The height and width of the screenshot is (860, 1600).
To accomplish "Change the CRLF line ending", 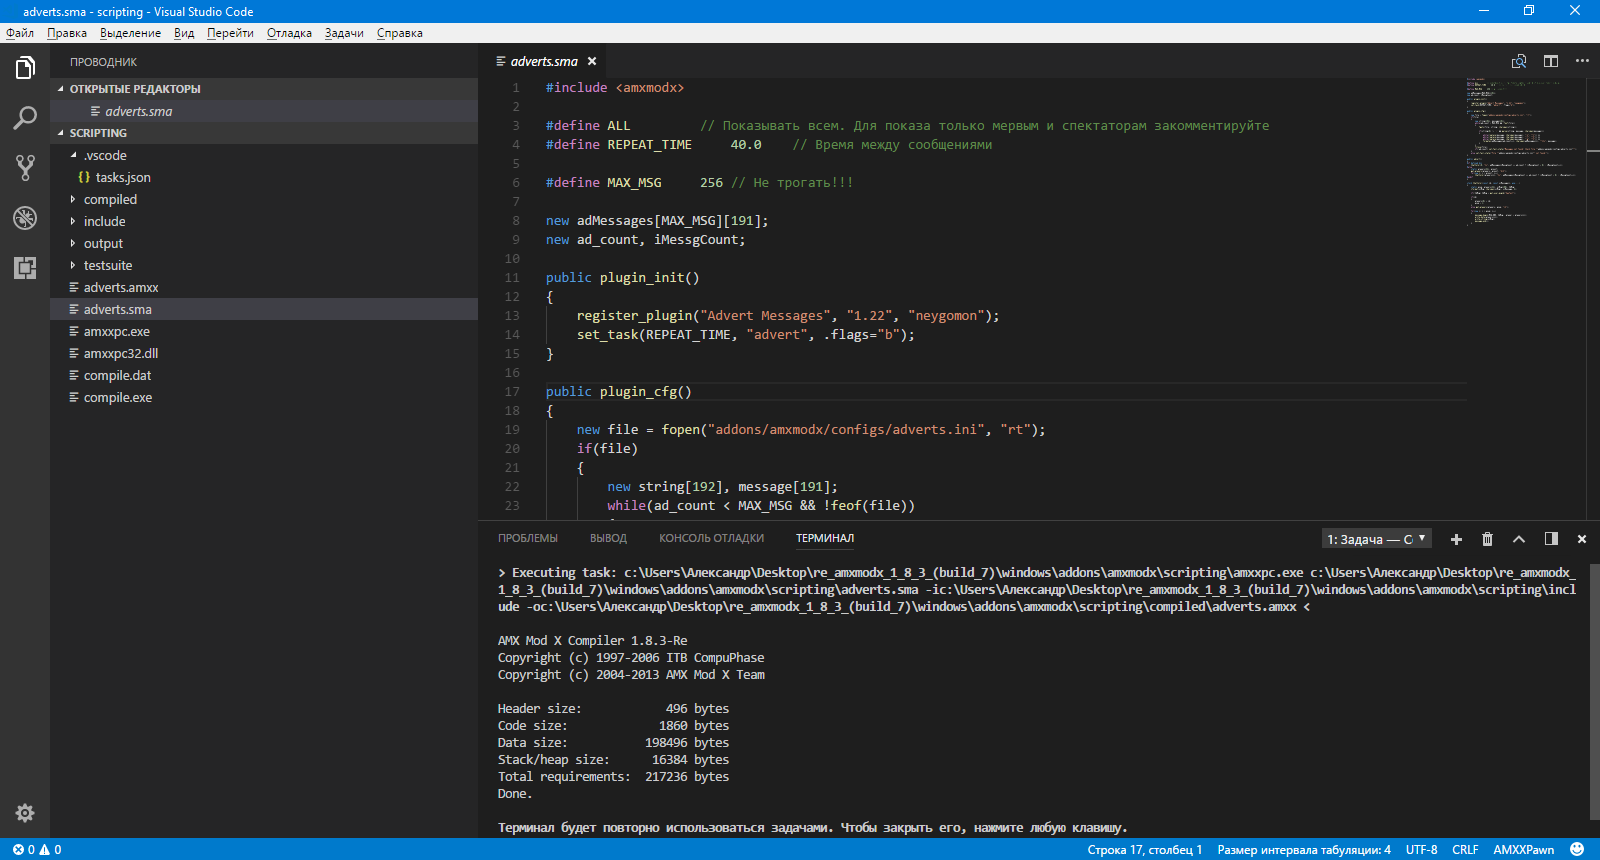I will pyautogui.click(x=1465, y=850).
